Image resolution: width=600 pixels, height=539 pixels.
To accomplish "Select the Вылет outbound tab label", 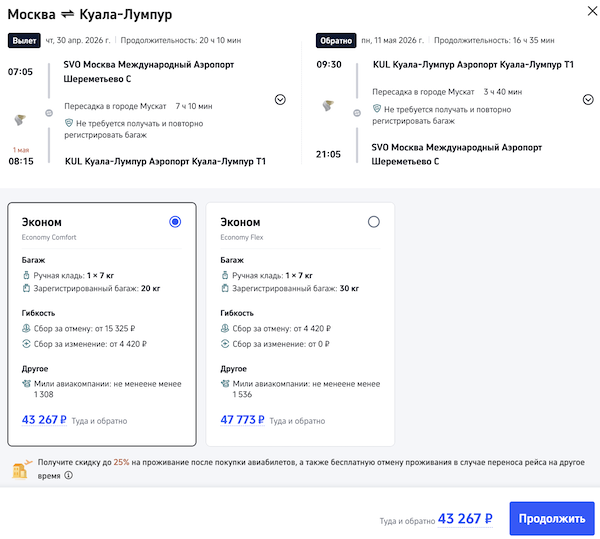I will tap(24, 41).
